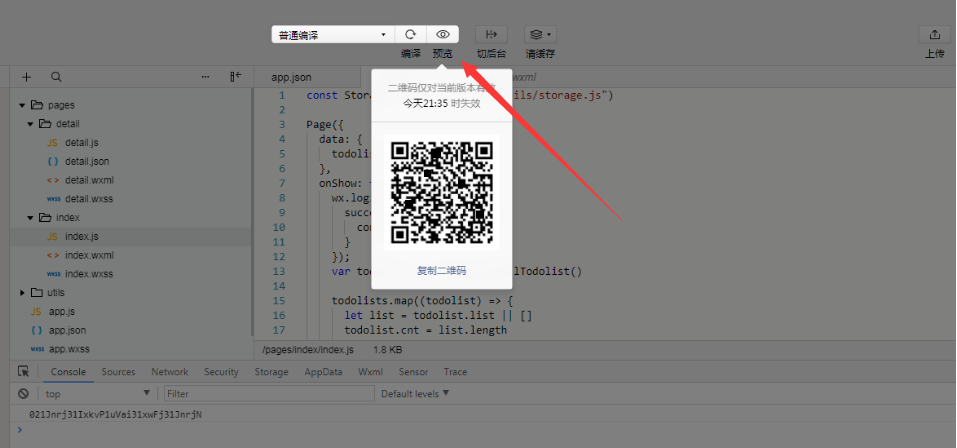The height and width of the screenshot is (448, 957).
Task: Clear the console with the ban icon
Action: (x=23, y=394)
